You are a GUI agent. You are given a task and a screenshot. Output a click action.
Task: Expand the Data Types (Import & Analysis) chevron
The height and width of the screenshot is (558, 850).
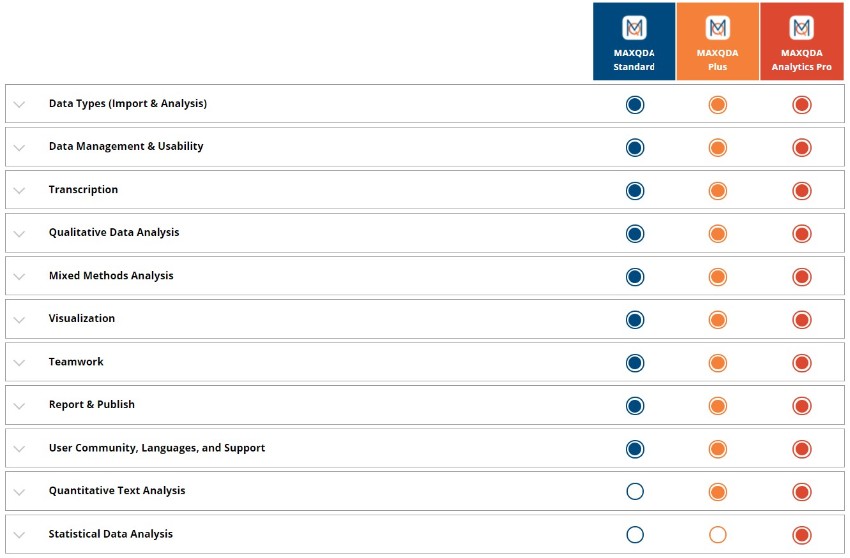pyautogui.click(x=19, y=104)
